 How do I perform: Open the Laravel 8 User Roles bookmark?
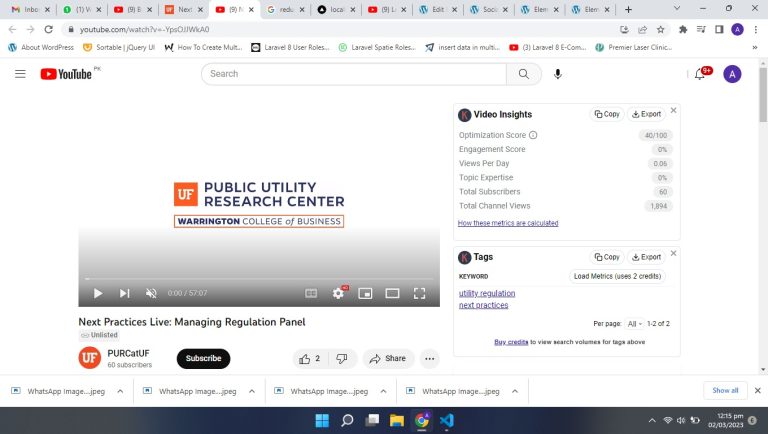tap(290, 48)
